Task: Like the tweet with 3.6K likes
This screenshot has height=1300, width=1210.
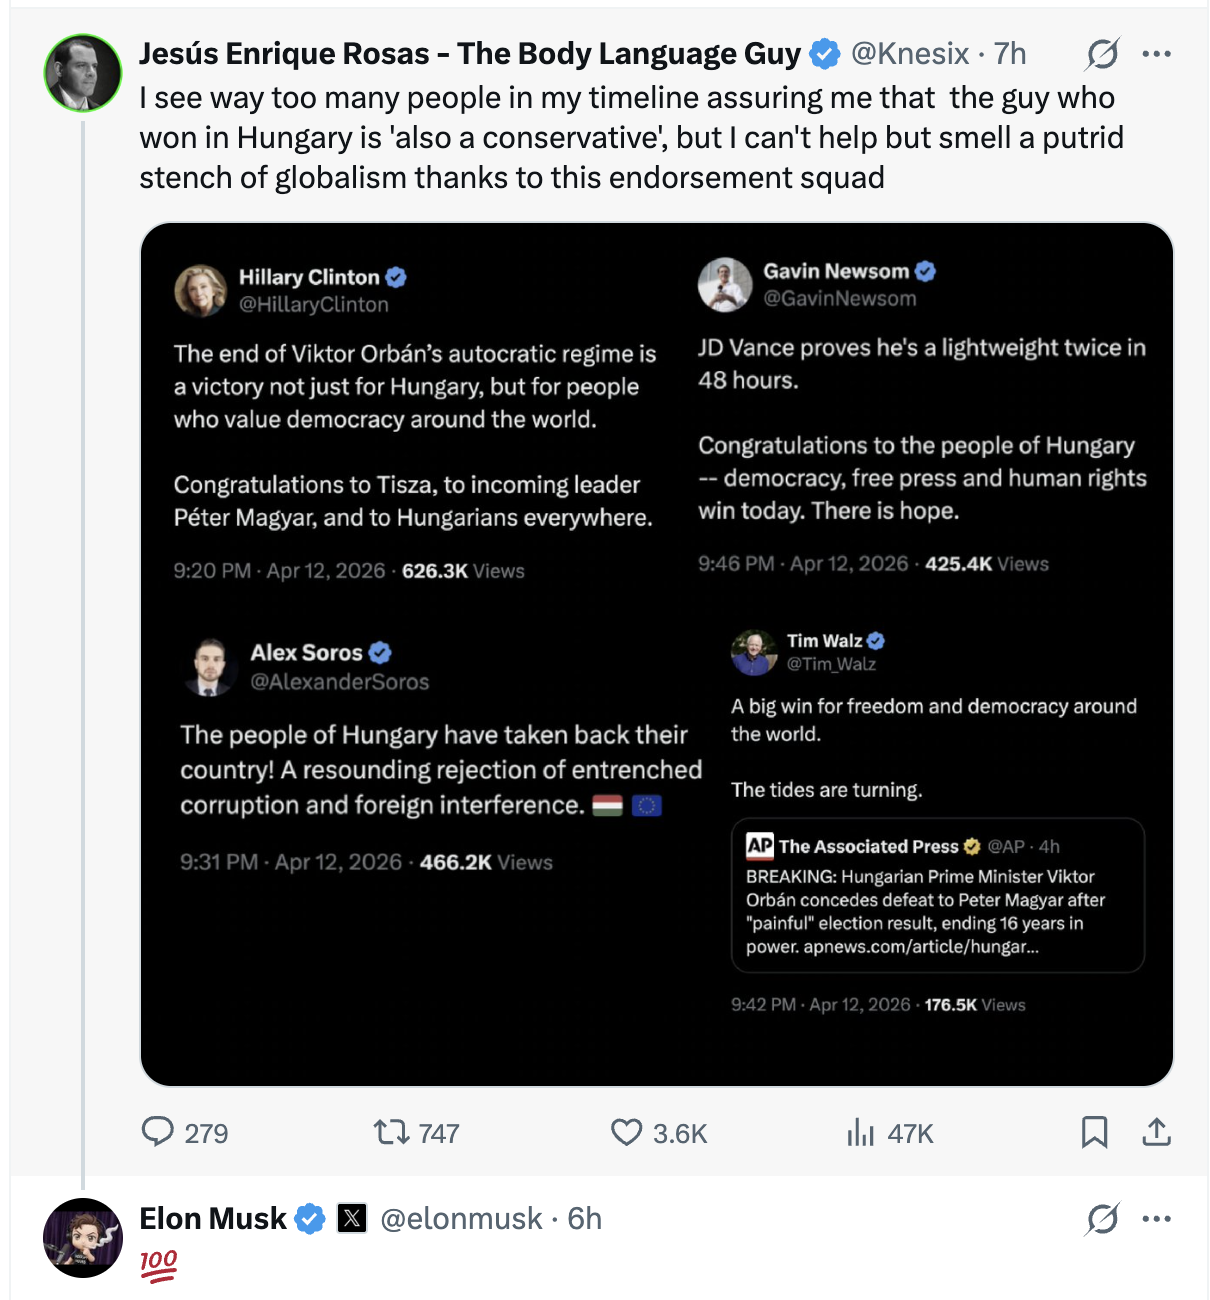Action: coord(627,1132)
